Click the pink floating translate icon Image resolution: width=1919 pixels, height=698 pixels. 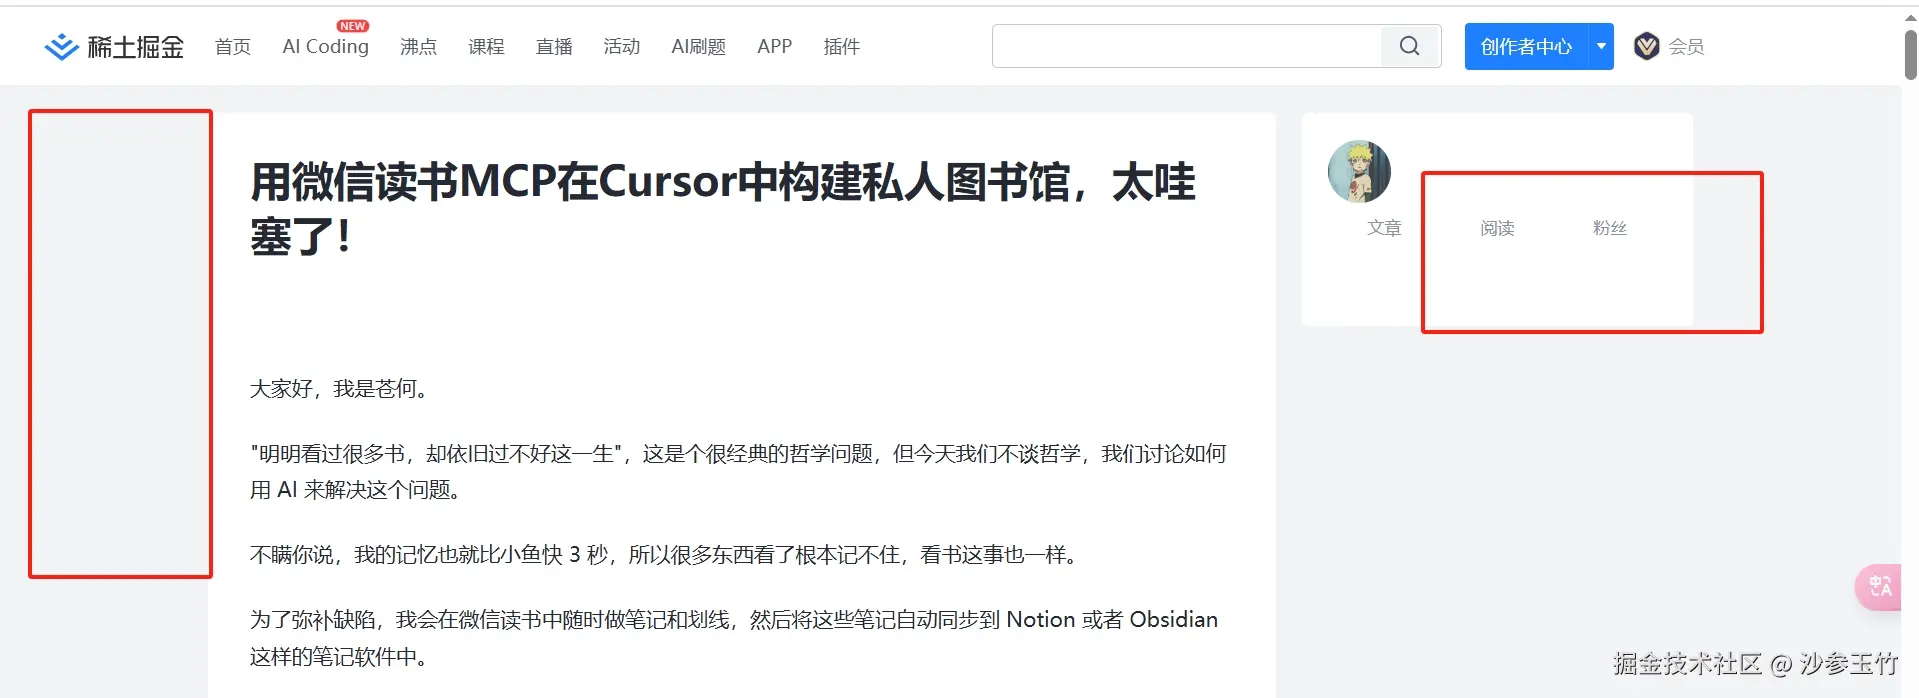tap(1879, 587)
